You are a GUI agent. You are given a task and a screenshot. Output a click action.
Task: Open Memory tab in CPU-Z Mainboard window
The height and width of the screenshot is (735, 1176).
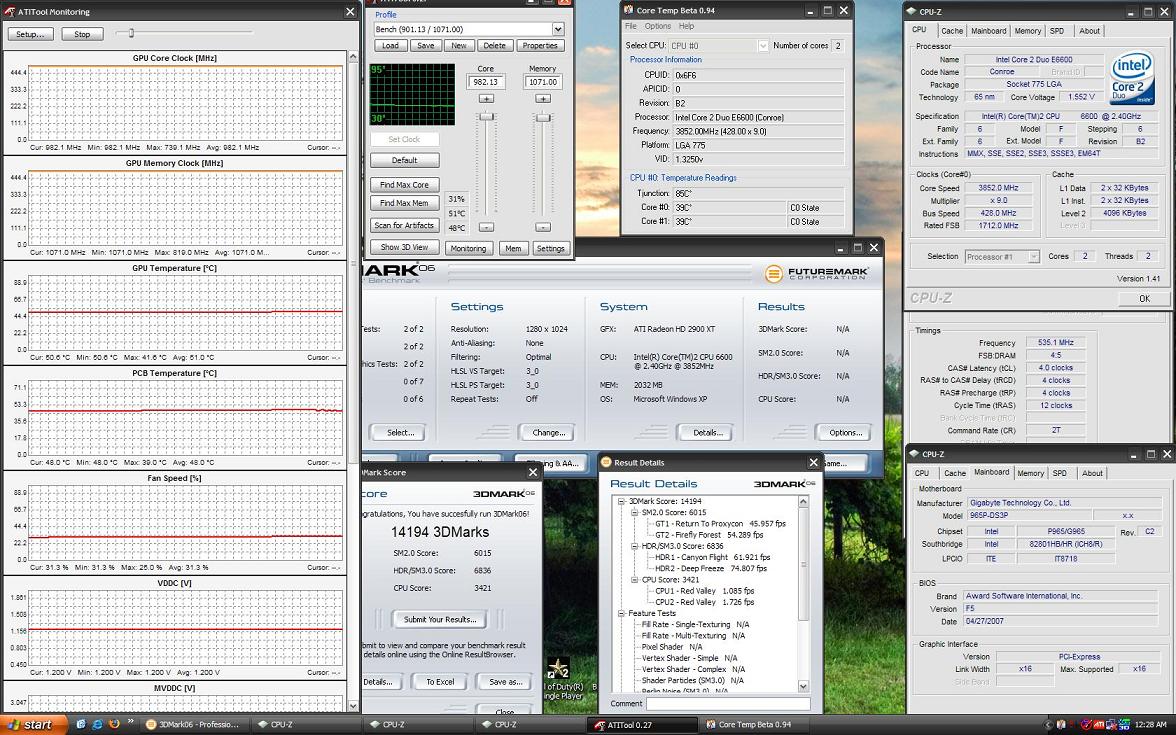1030,473
